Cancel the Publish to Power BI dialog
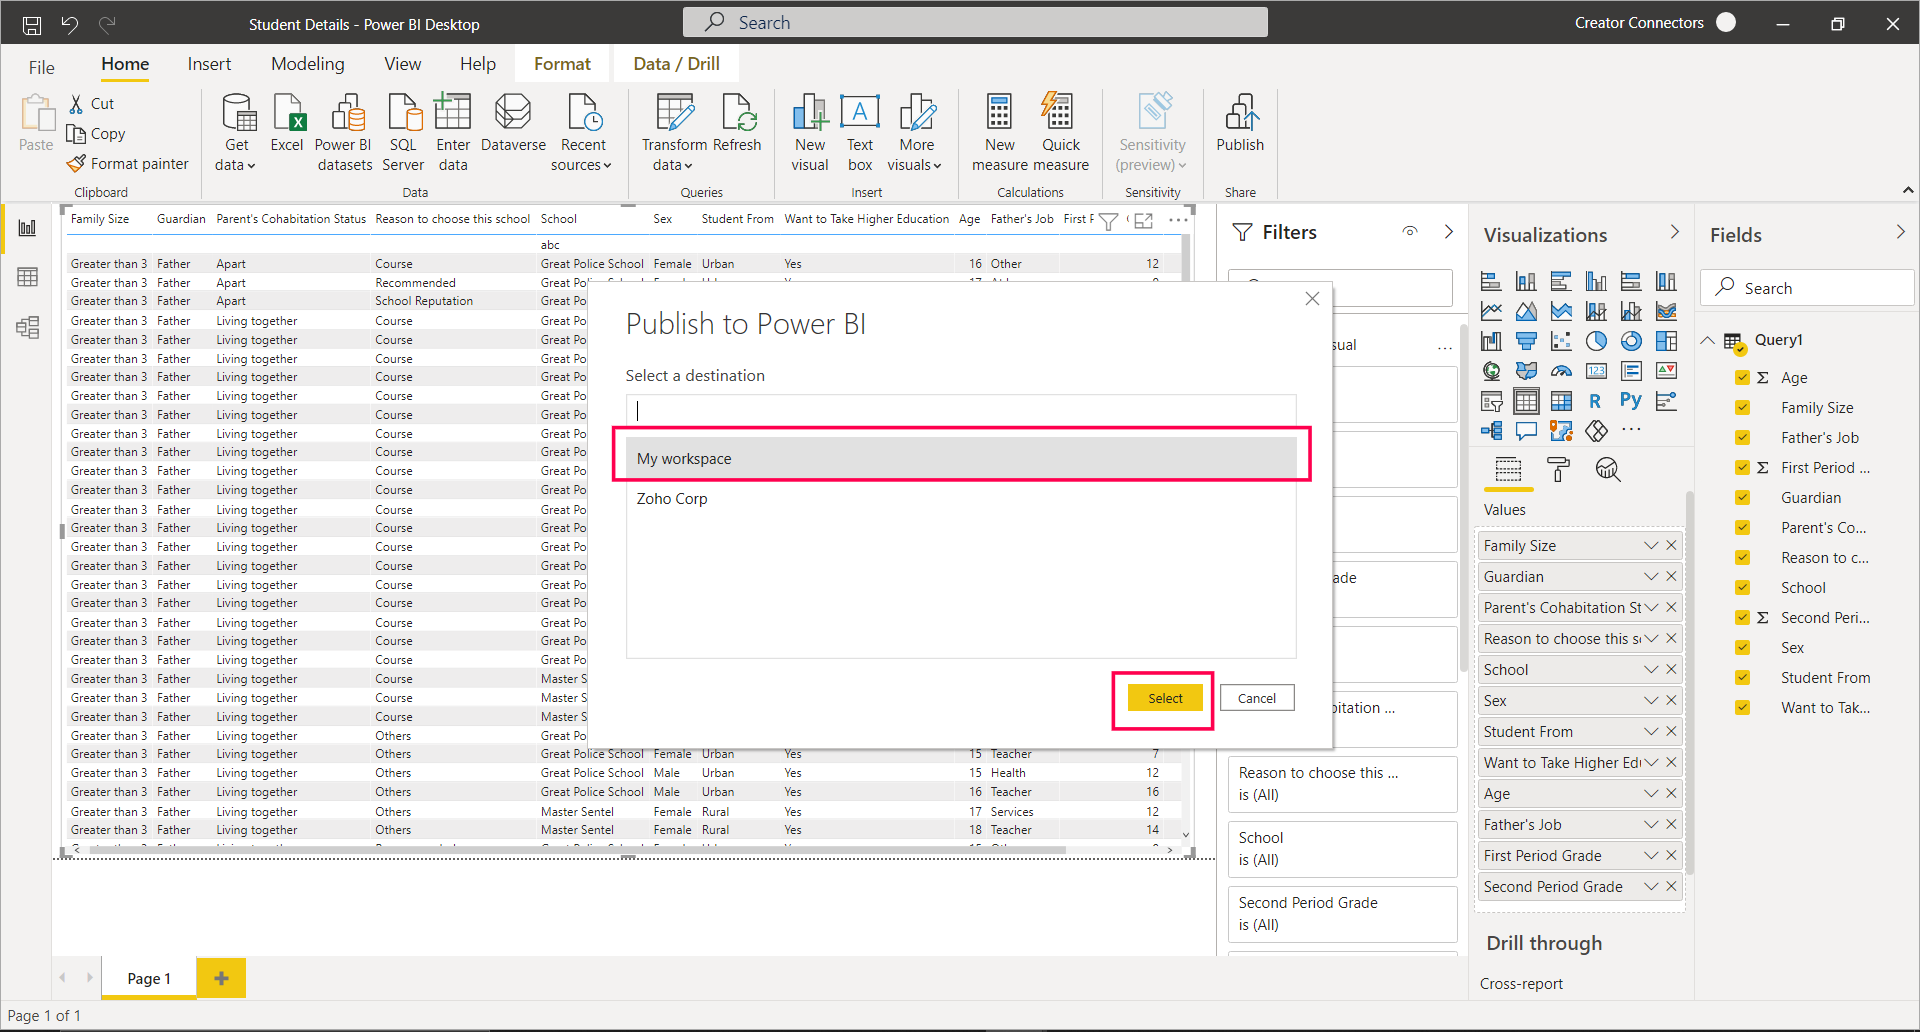The height and width of the screenshot is (1032, 1920). click(1256, 697)
